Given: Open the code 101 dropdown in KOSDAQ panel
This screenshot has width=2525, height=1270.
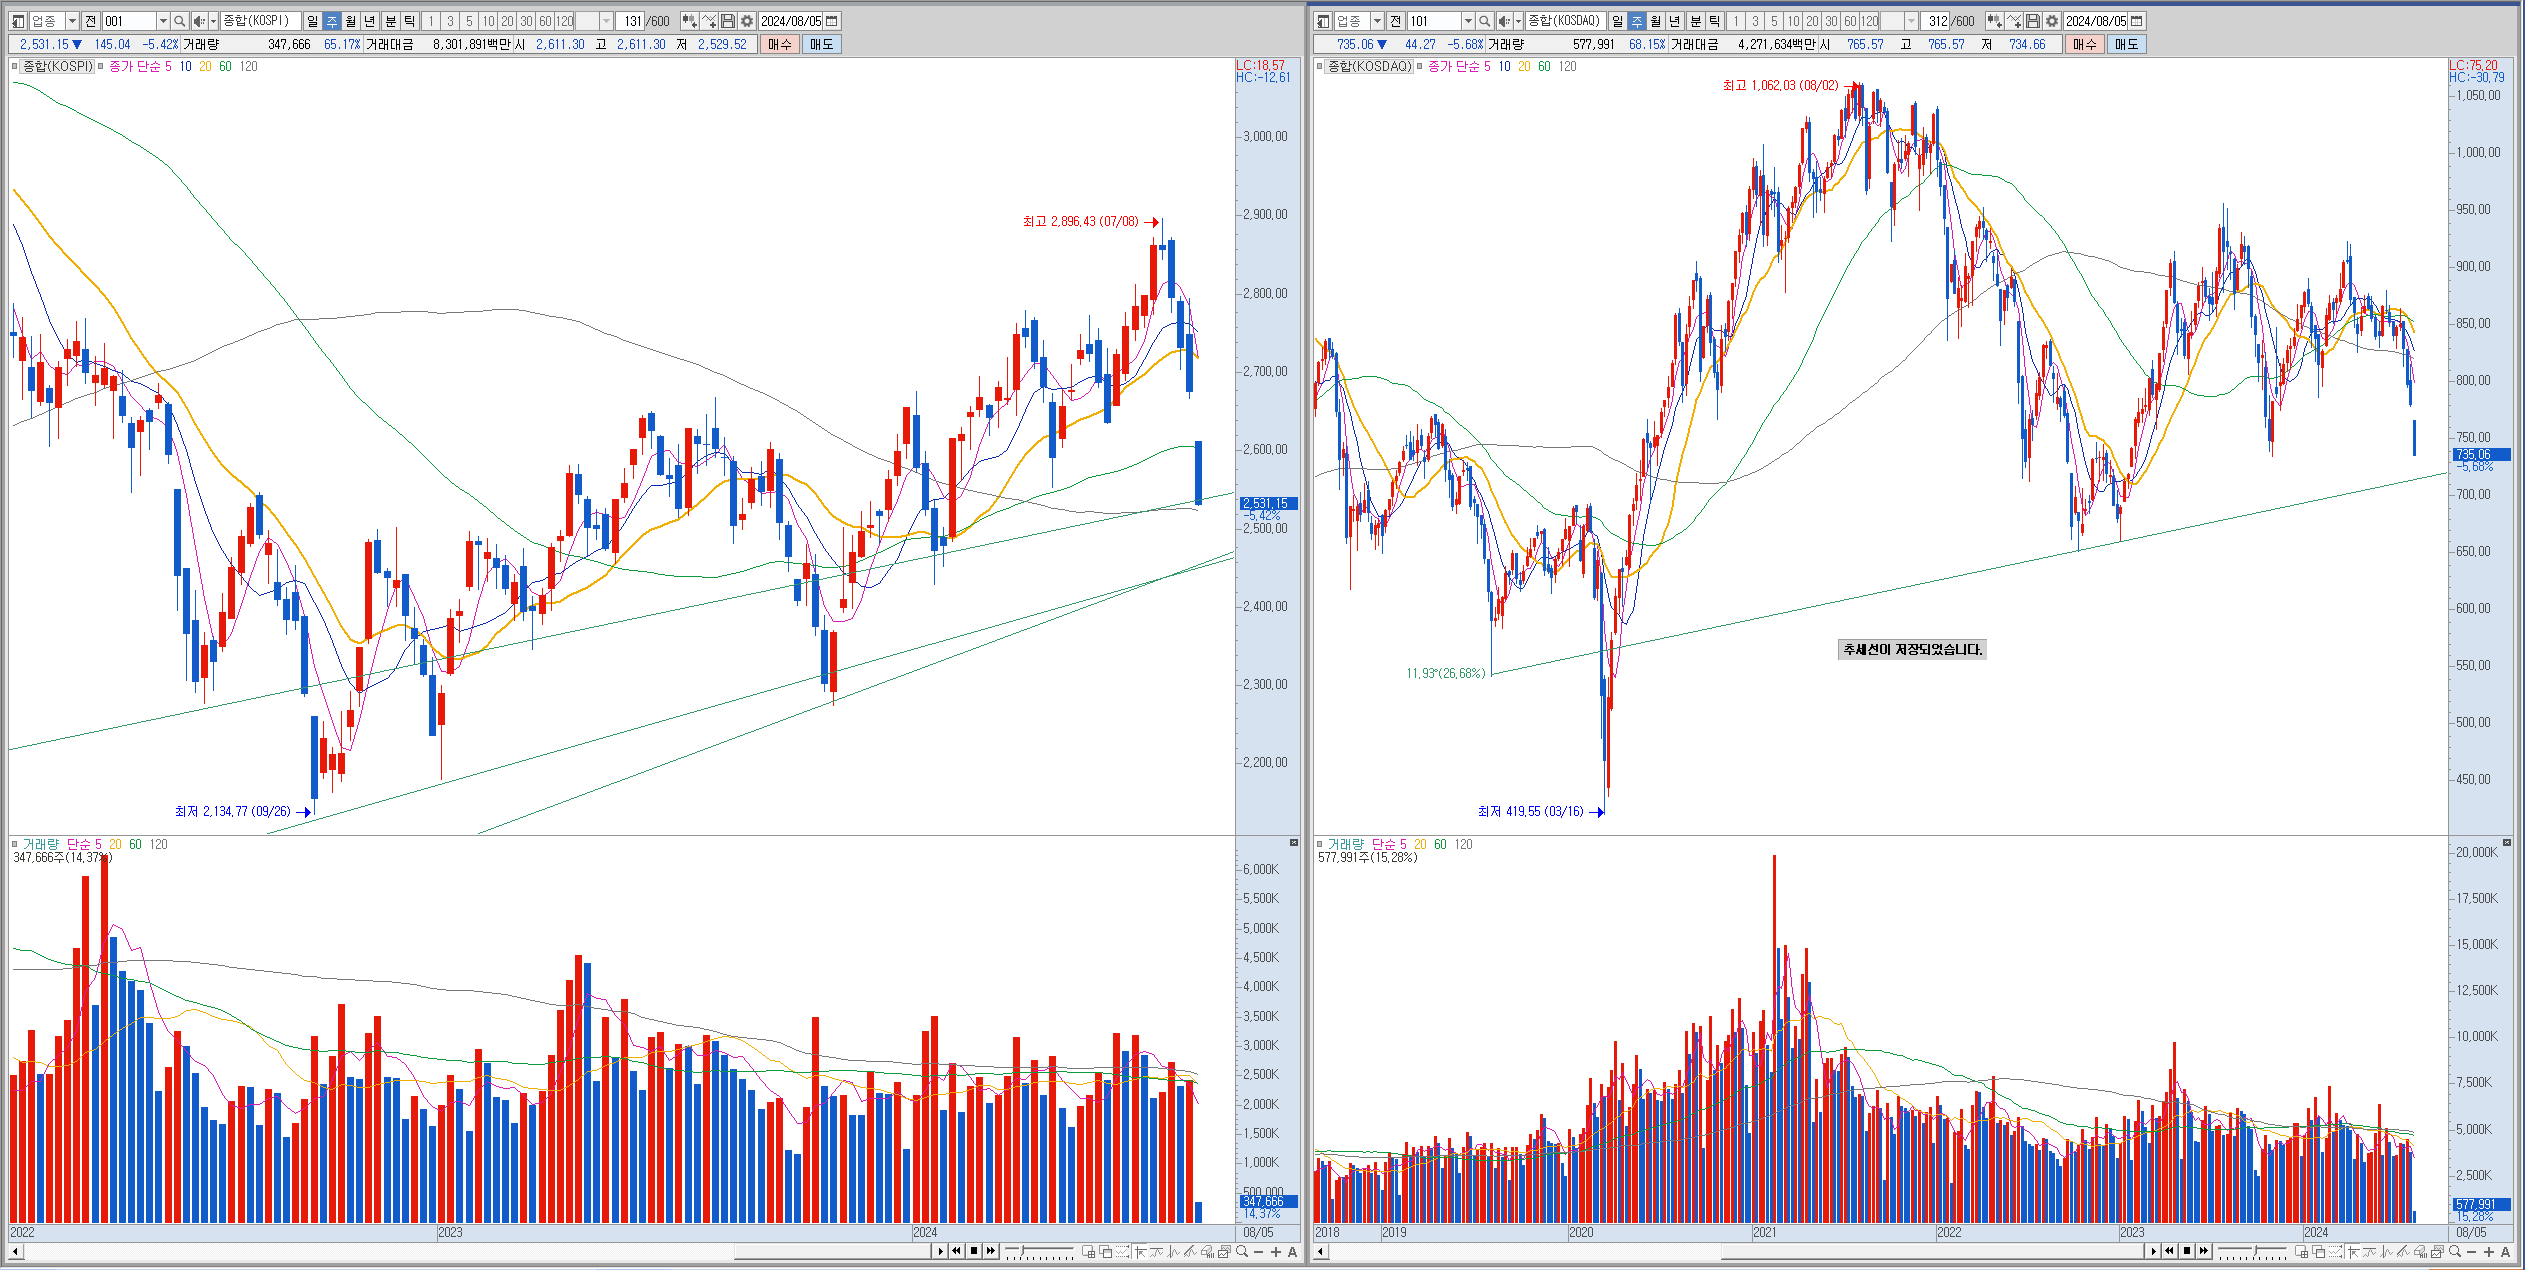Looking at the screenshot, I should (1468, 21).
